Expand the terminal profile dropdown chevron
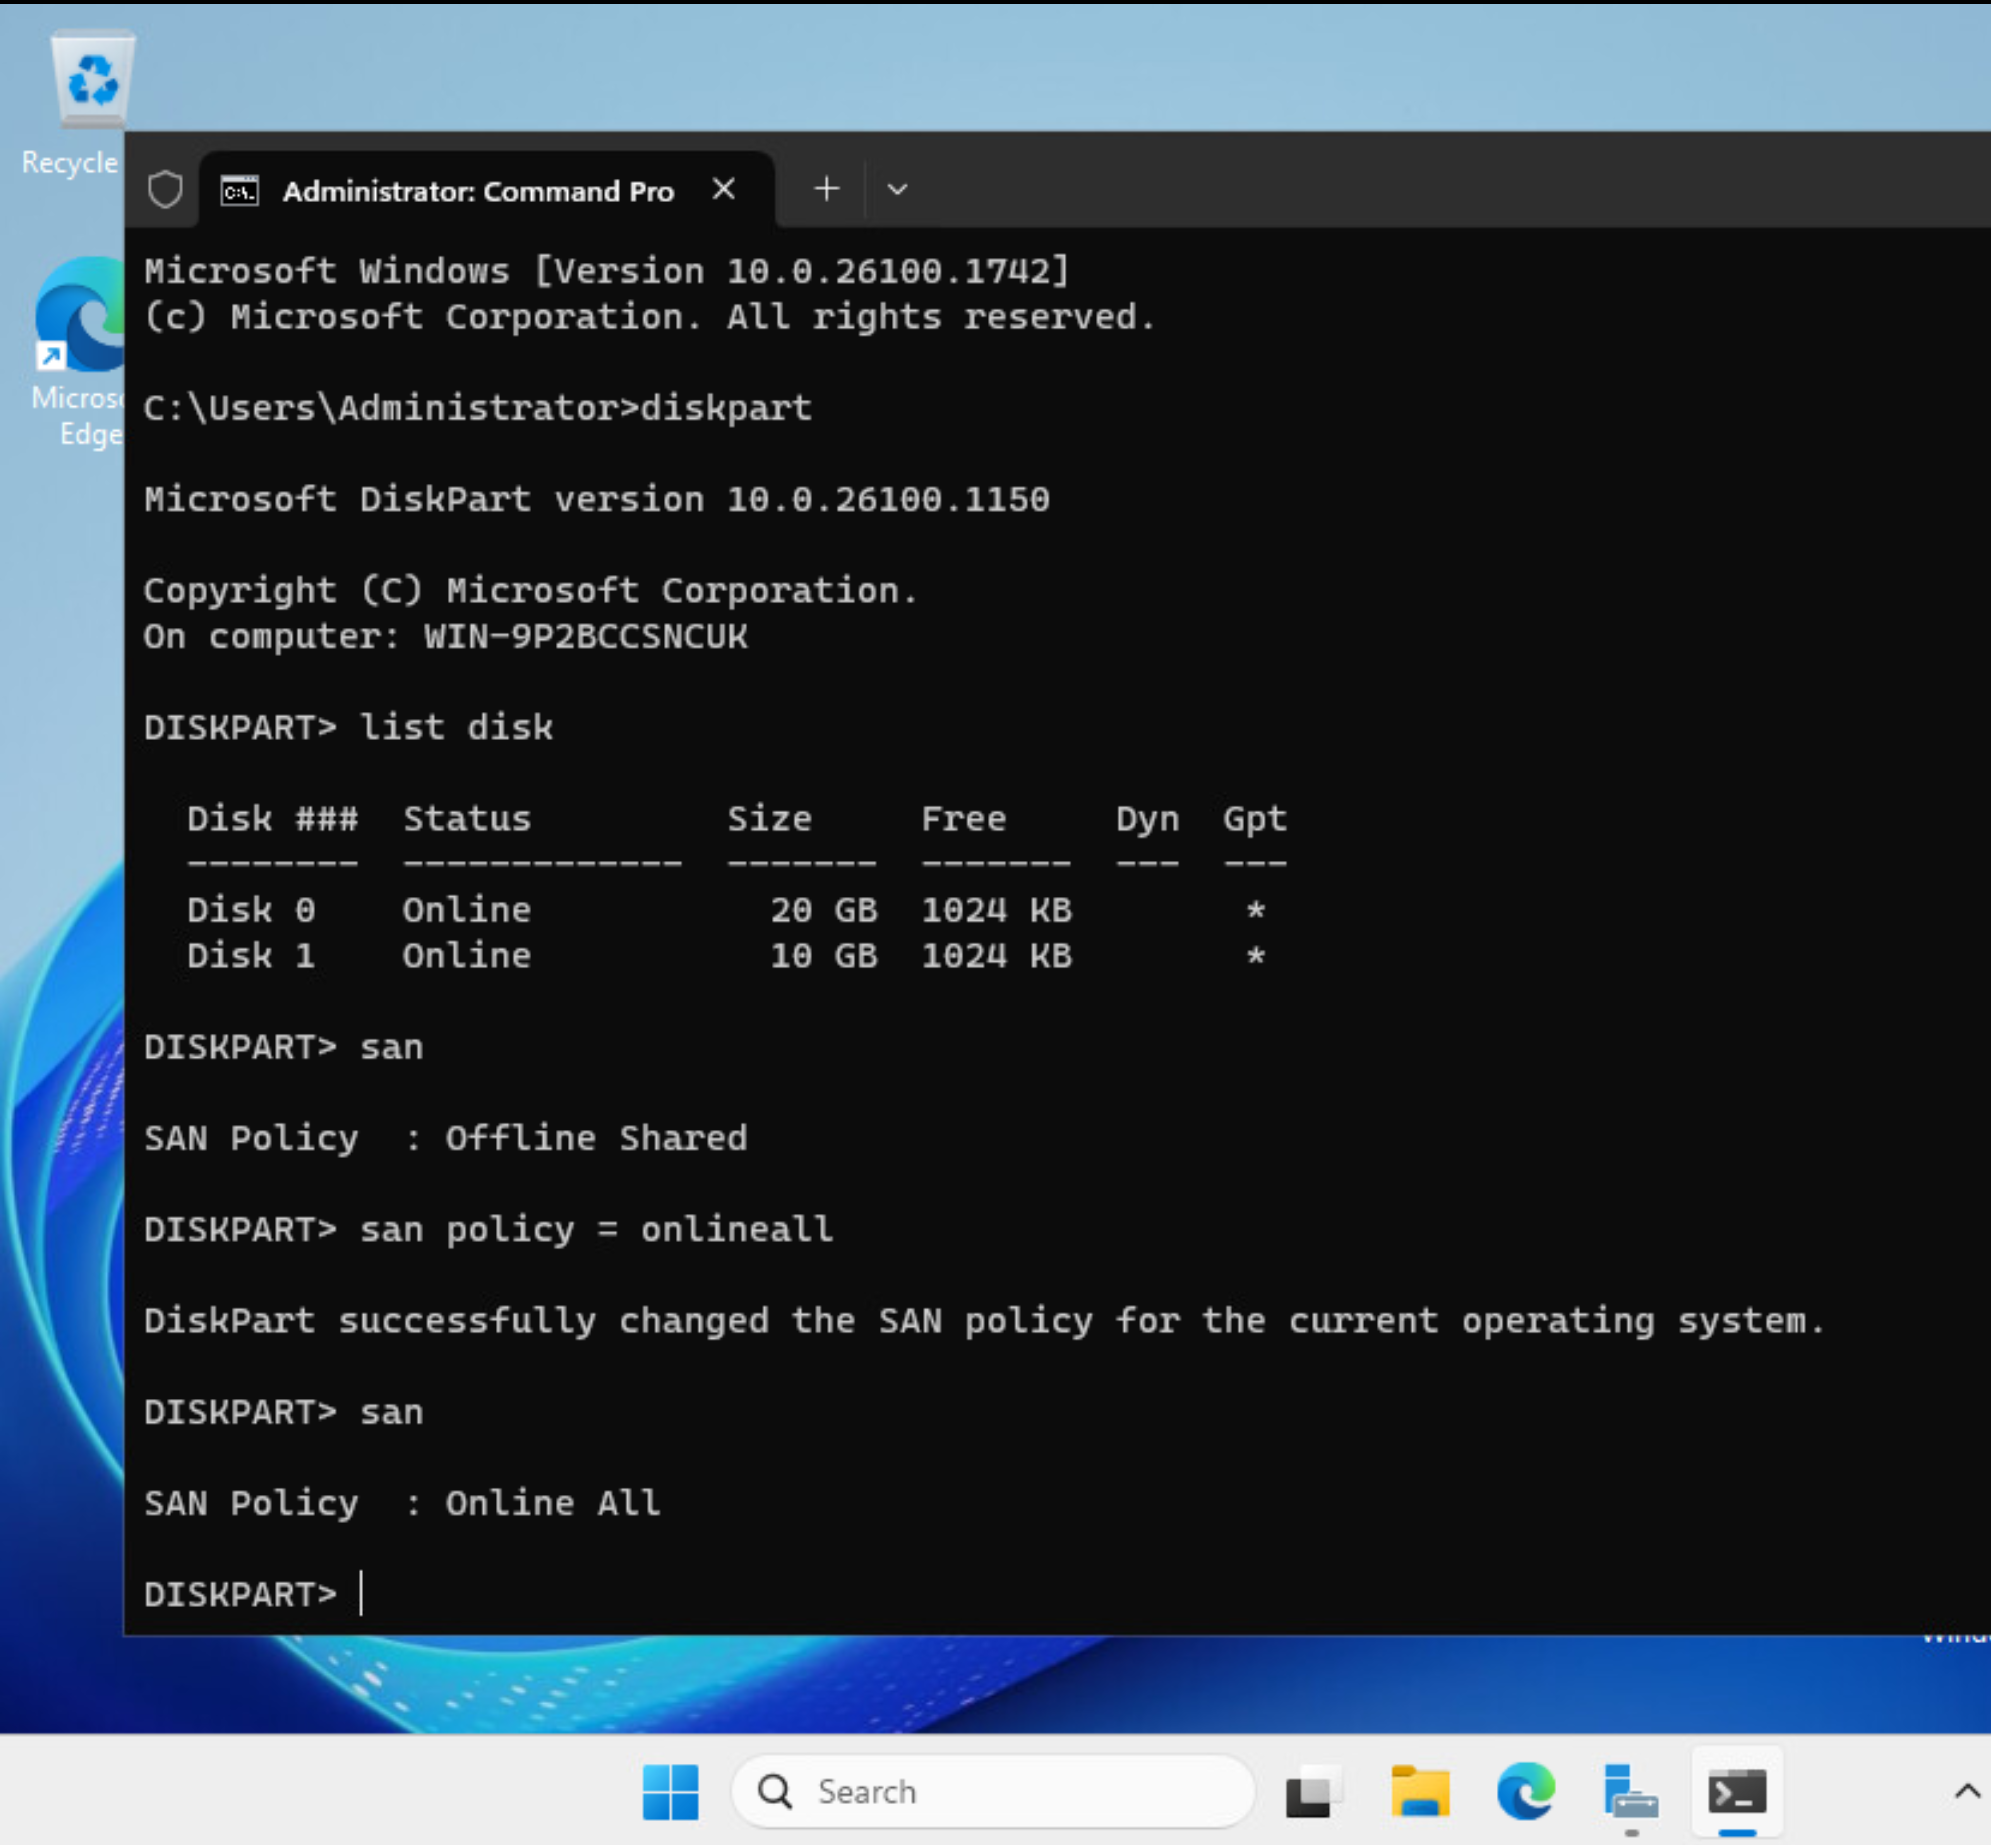Screen dimensions: 1991x1845 point(897,189)
